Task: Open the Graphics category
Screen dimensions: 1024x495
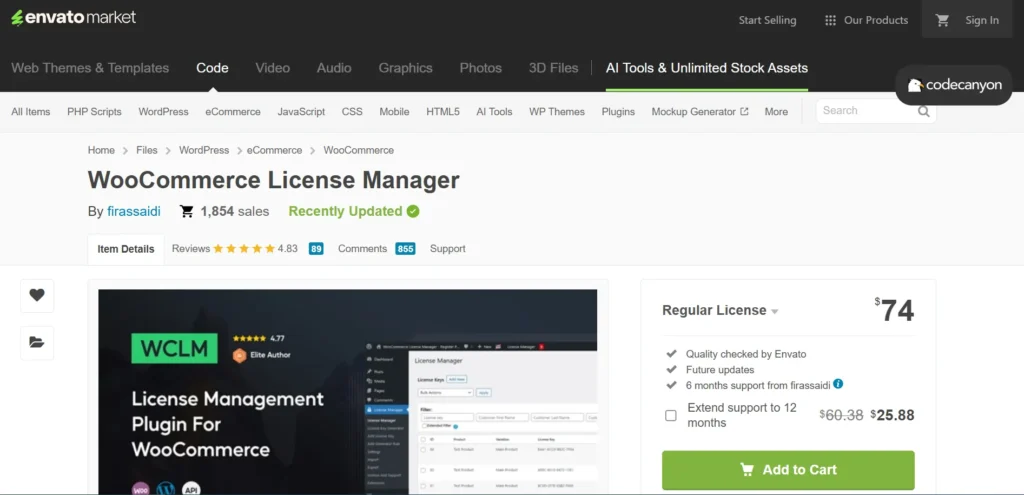Action: (406, 68)
